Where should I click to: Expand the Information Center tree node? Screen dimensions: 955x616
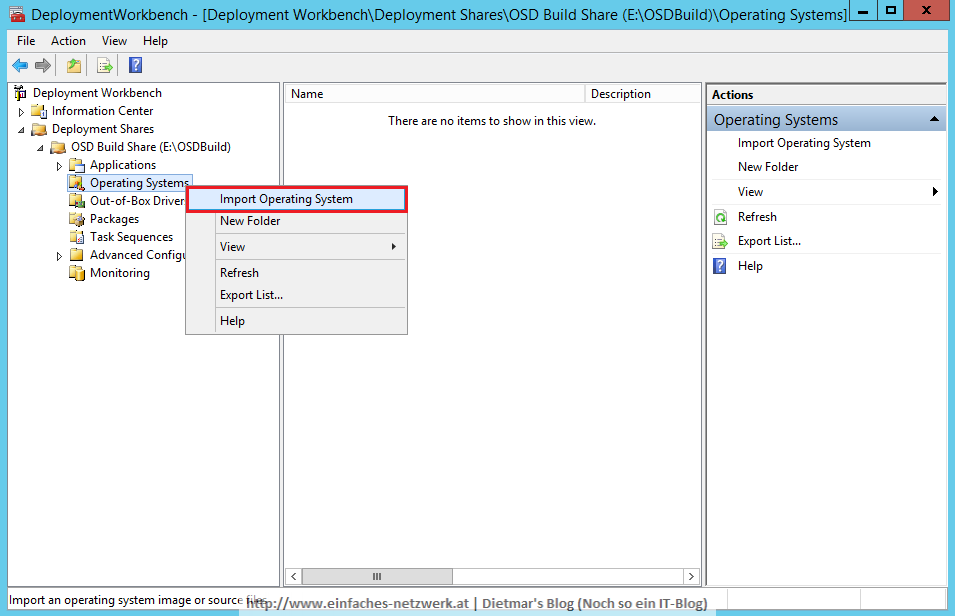click(x=21, y=112)
